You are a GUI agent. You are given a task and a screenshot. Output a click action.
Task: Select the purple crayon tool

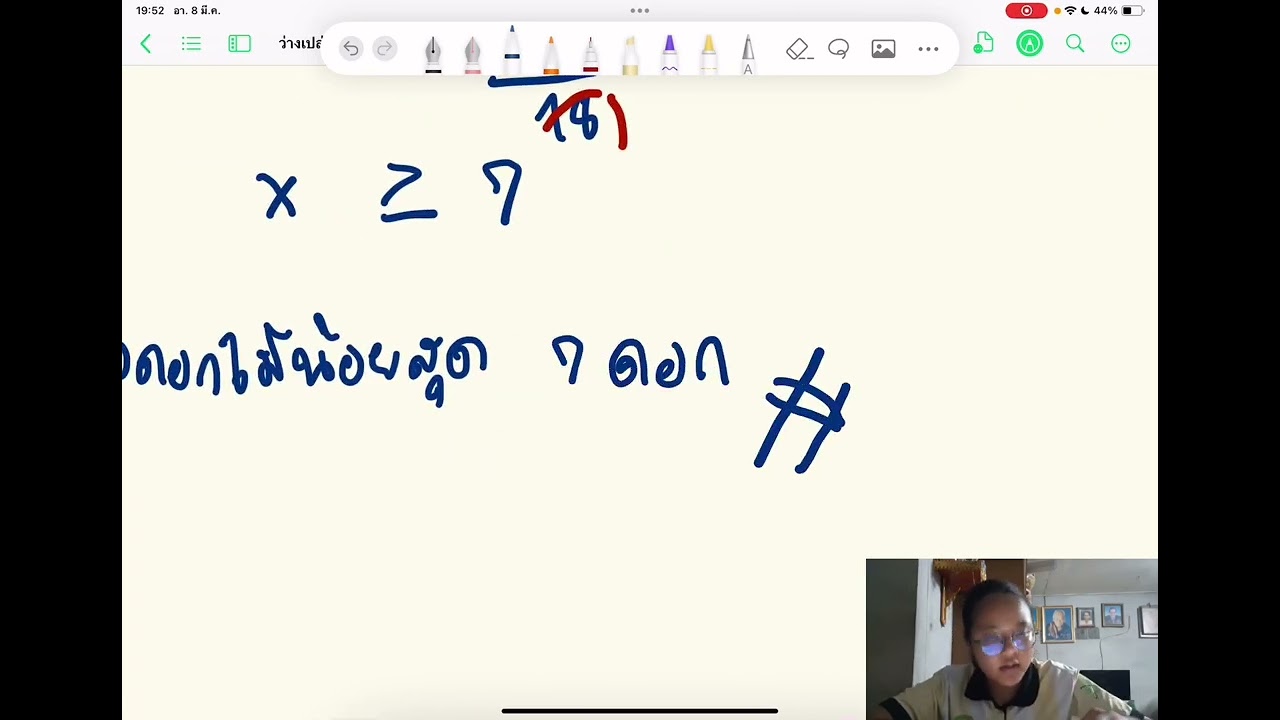[669, 54]
